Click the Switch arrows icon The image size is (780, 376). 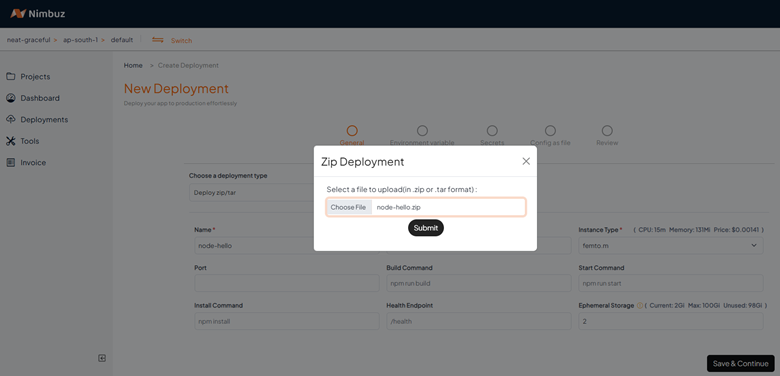158,40
